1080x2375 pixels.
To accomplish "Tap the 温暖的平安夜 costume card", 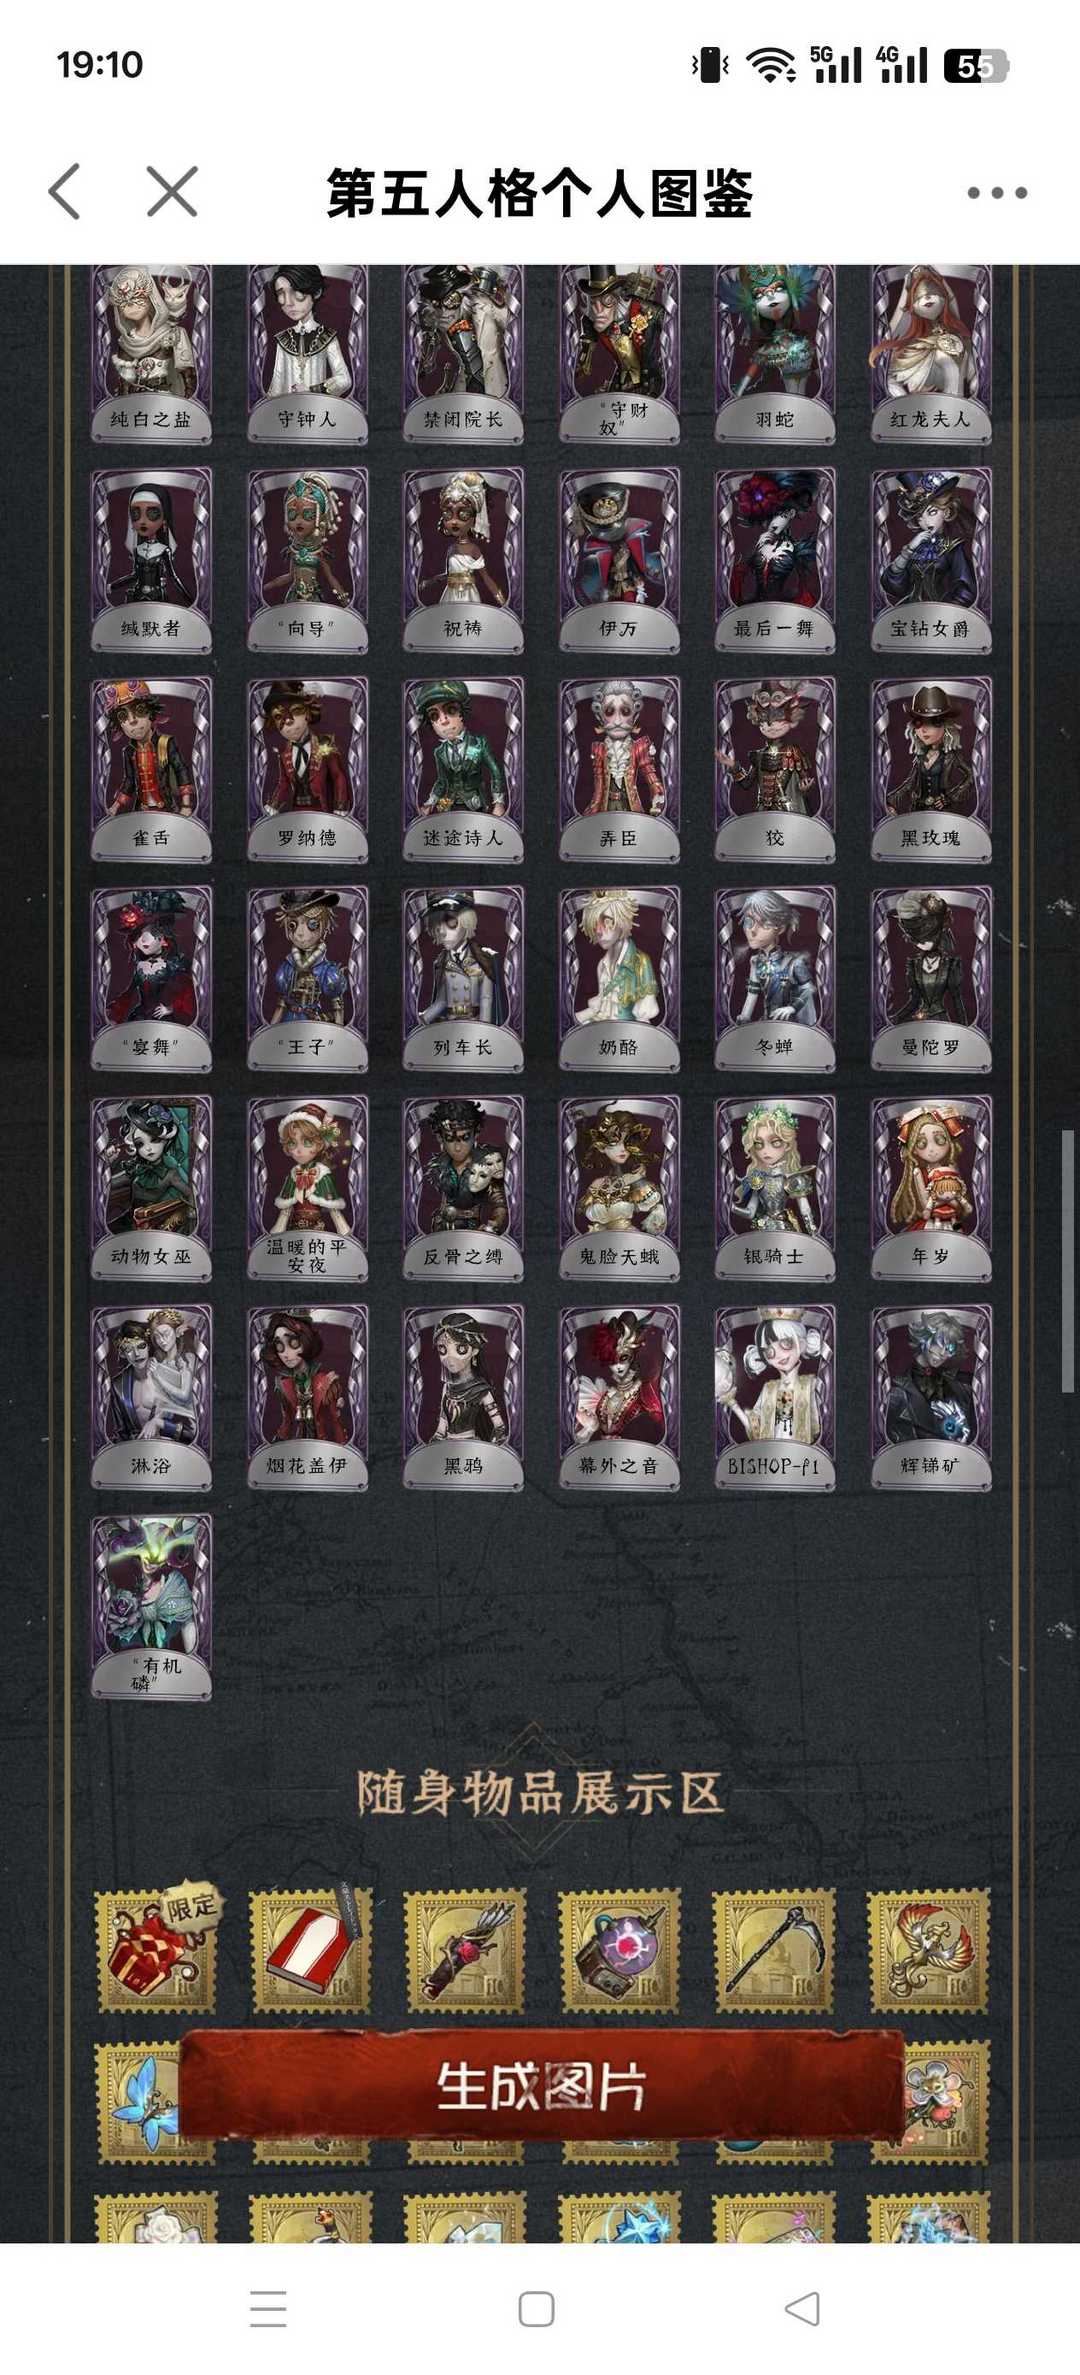I will click(x=307, y=1188).
